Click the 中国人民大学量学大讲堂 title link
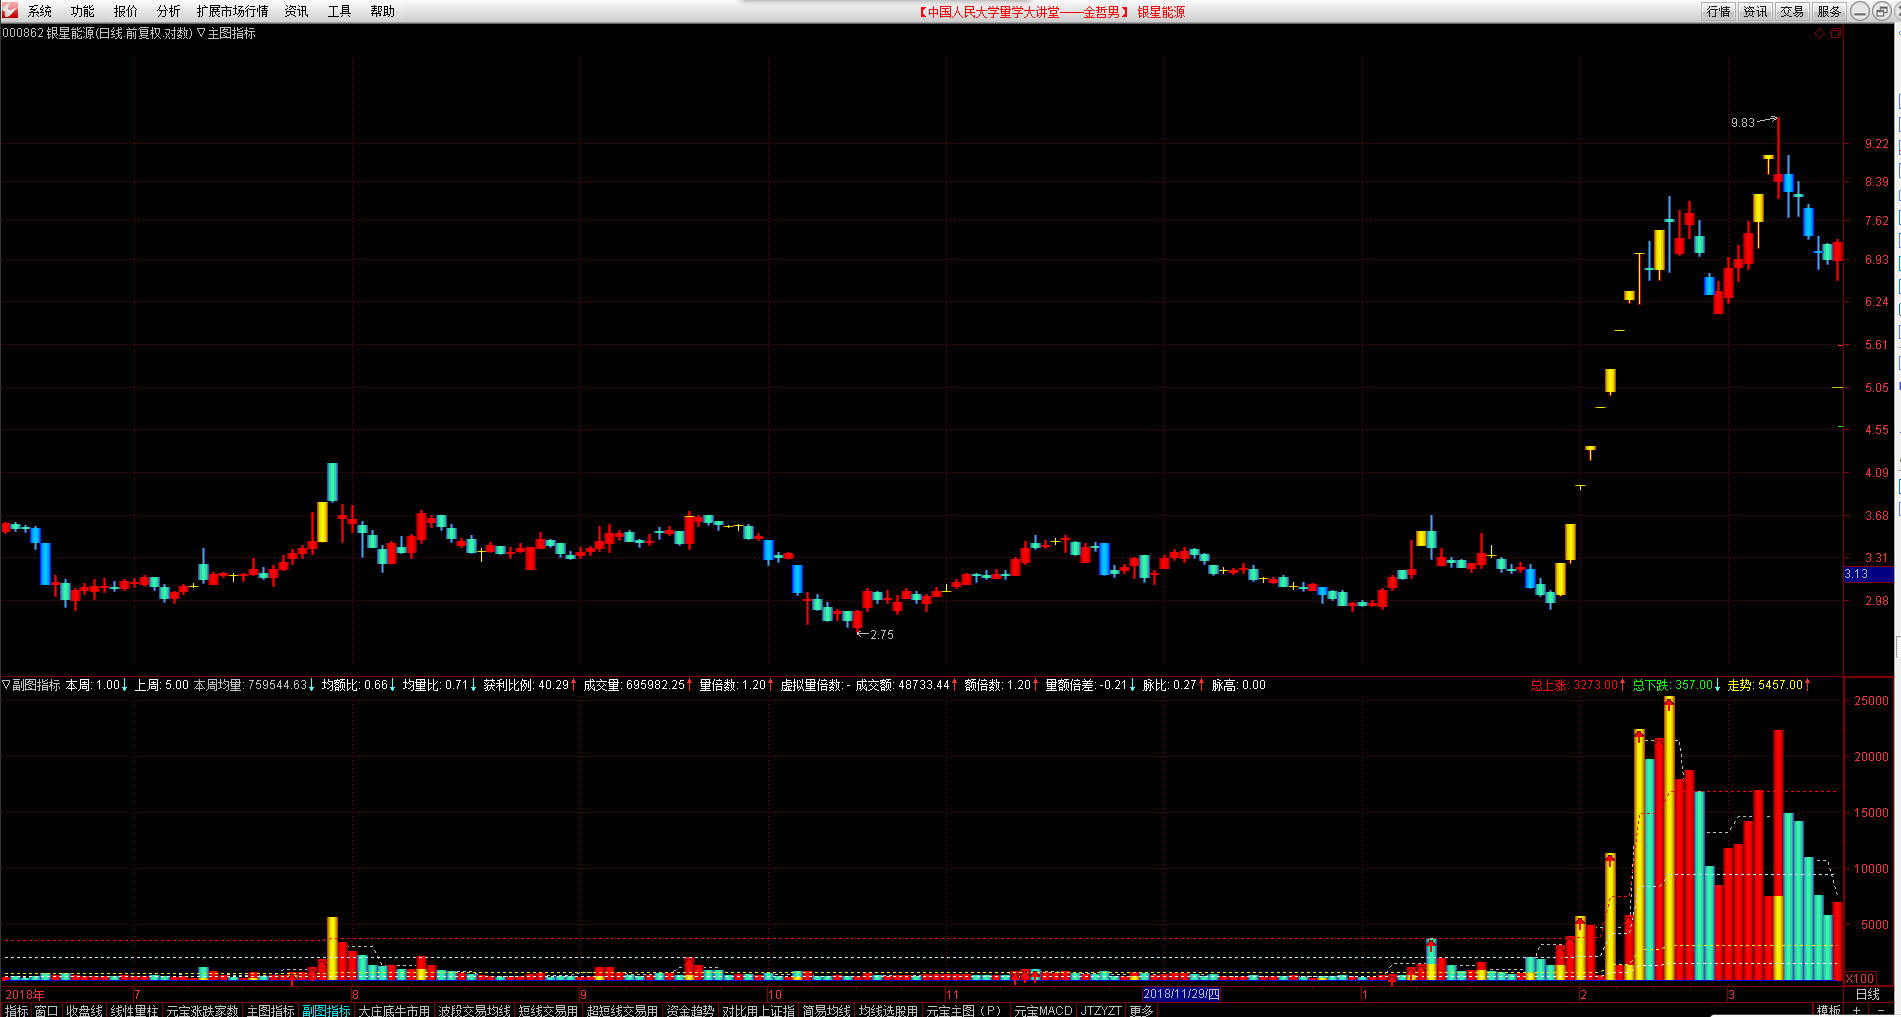Screen dimensions: 1901x1017 pyautogui.click(x=1024, y=12)
